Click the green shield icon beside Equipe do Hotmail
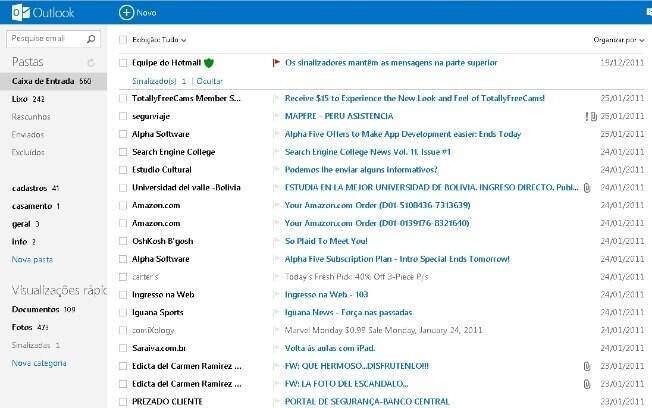Screen dimensions: 652x408 (209, 63)
